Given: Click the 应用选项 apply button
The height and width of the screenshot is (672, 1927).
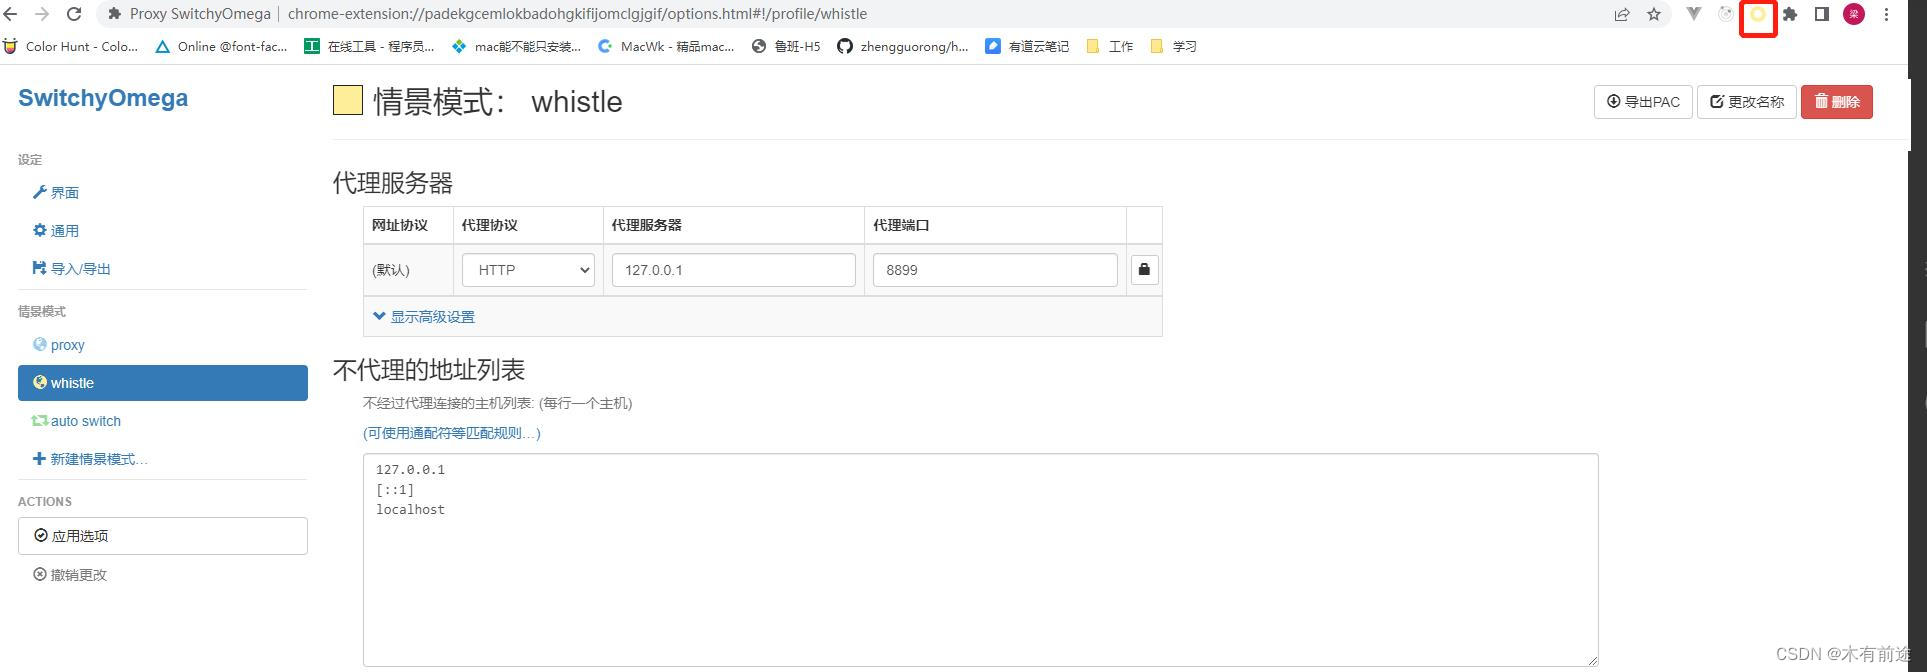Looking at the screenshot, I should [163, 536].
